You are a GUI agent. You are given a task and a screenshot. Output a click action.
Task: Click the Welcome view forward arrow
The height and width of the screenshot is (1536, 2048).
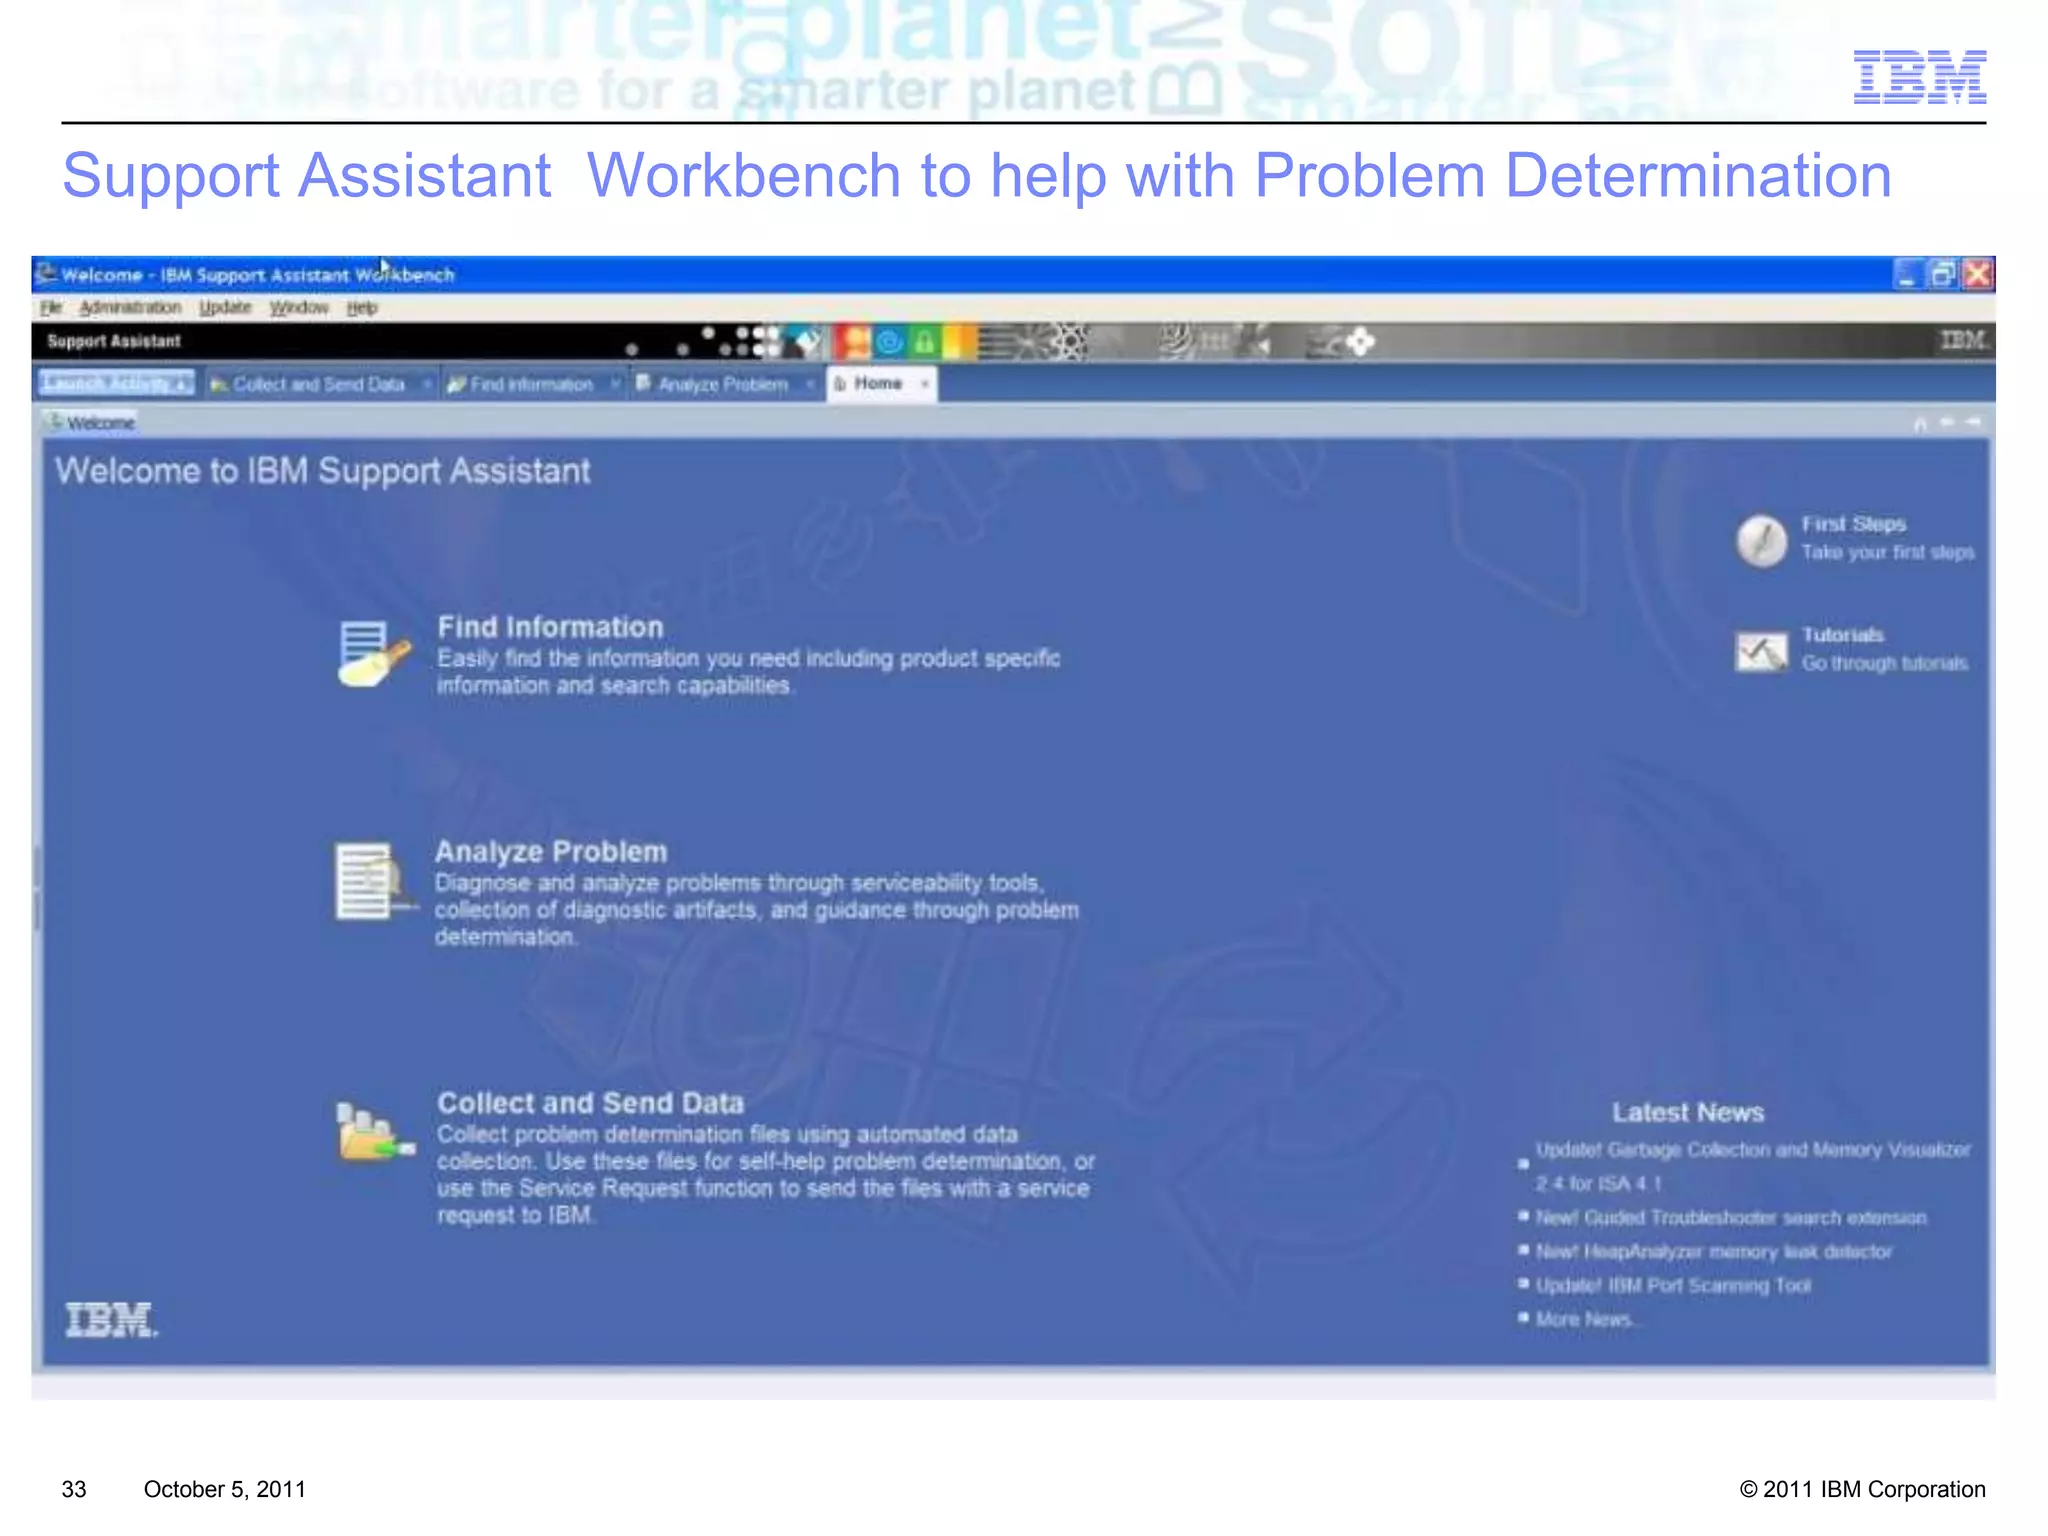click(x=1973, y=423)
